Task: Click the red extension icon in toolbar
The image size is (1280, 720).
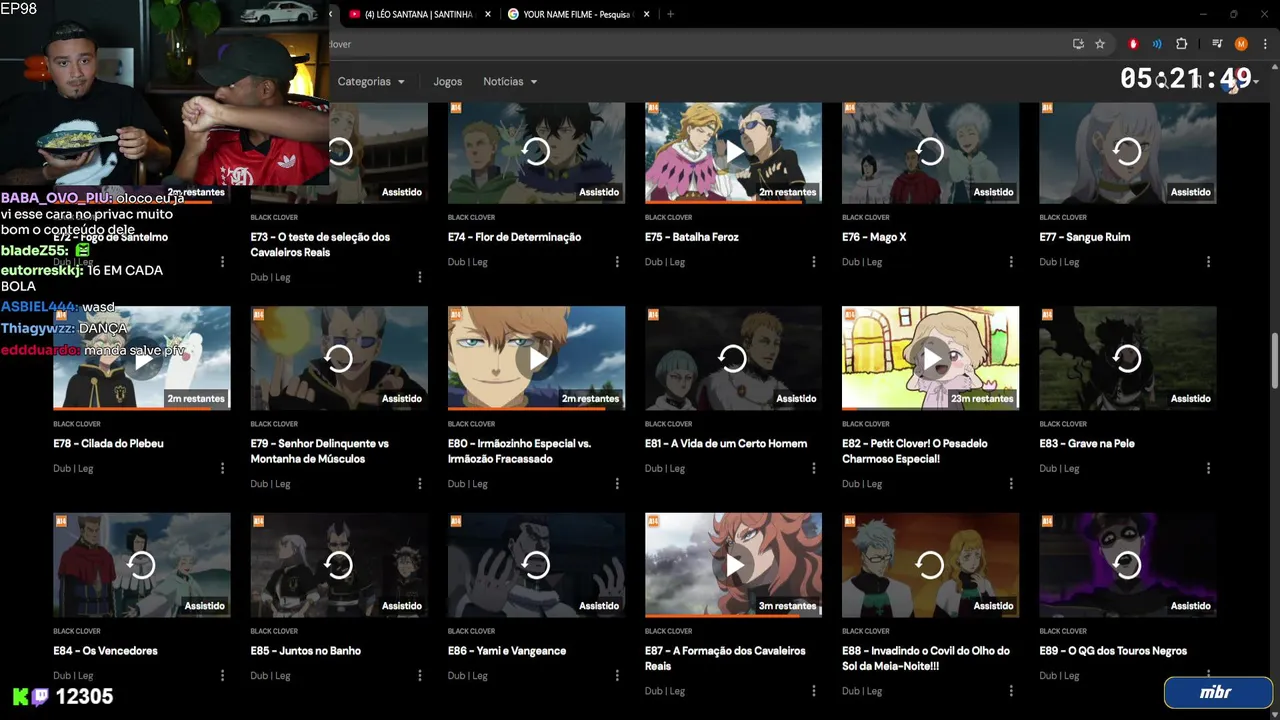Action: 1133,44
